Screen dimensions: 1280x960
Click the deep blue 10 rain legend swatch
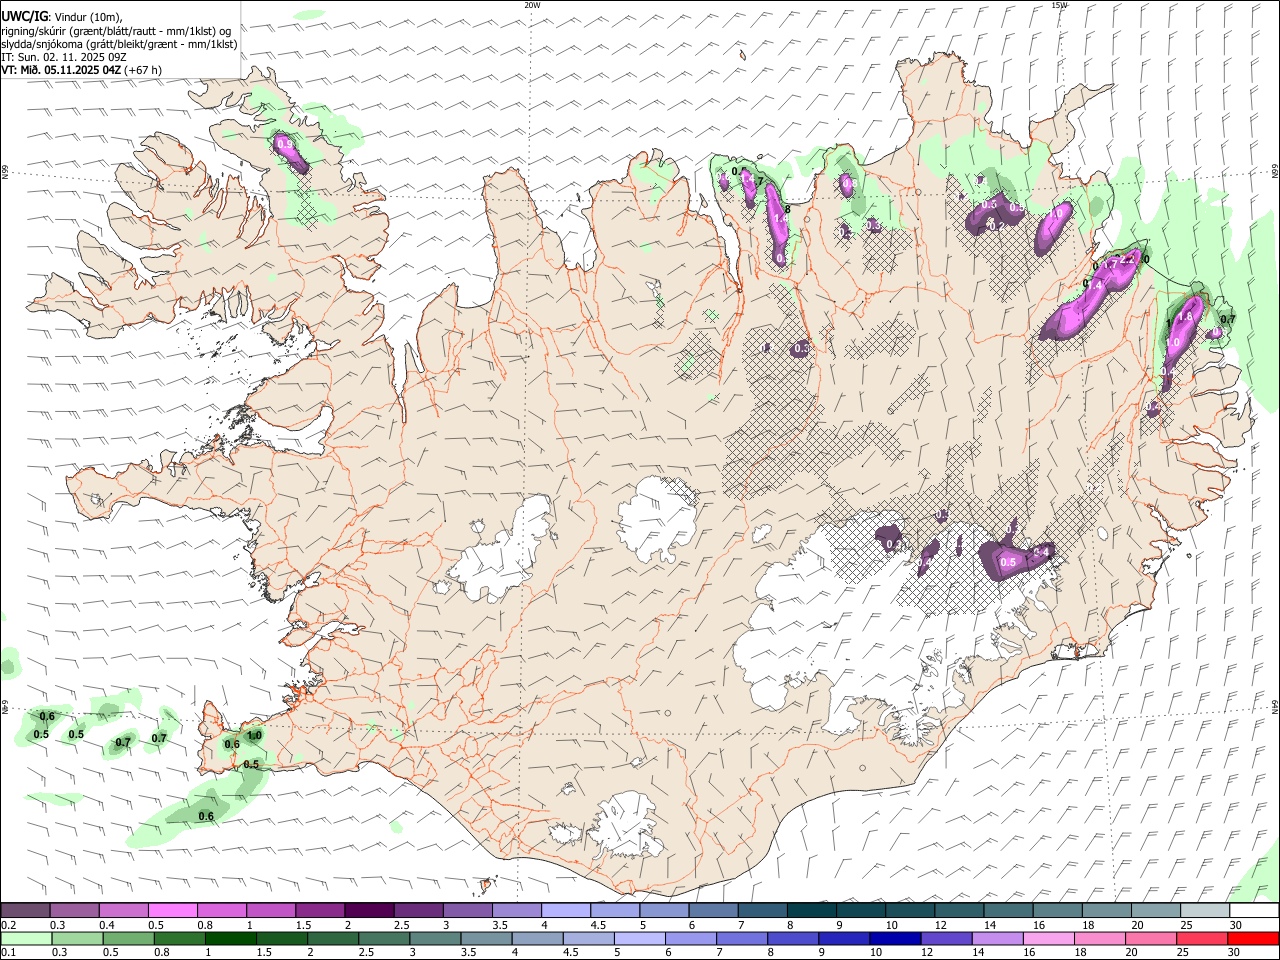point(895,938)
